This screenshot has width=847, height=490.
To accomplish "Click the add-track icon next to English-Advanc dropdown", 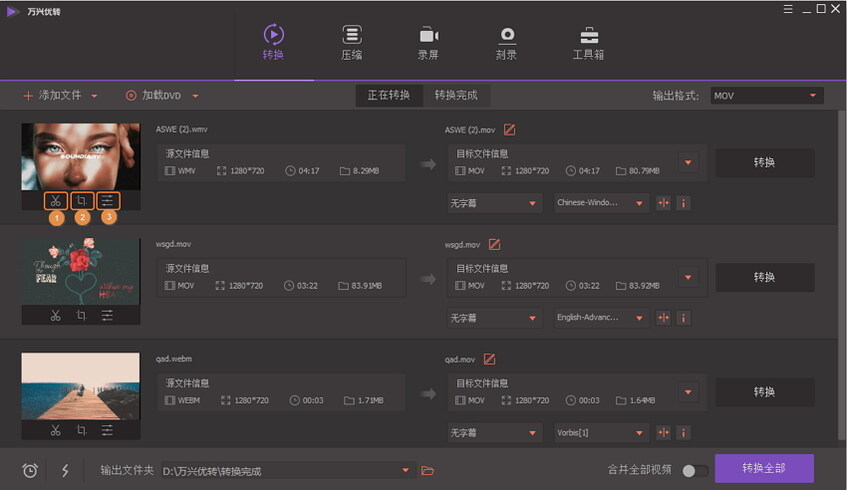I will pos(663,318).
